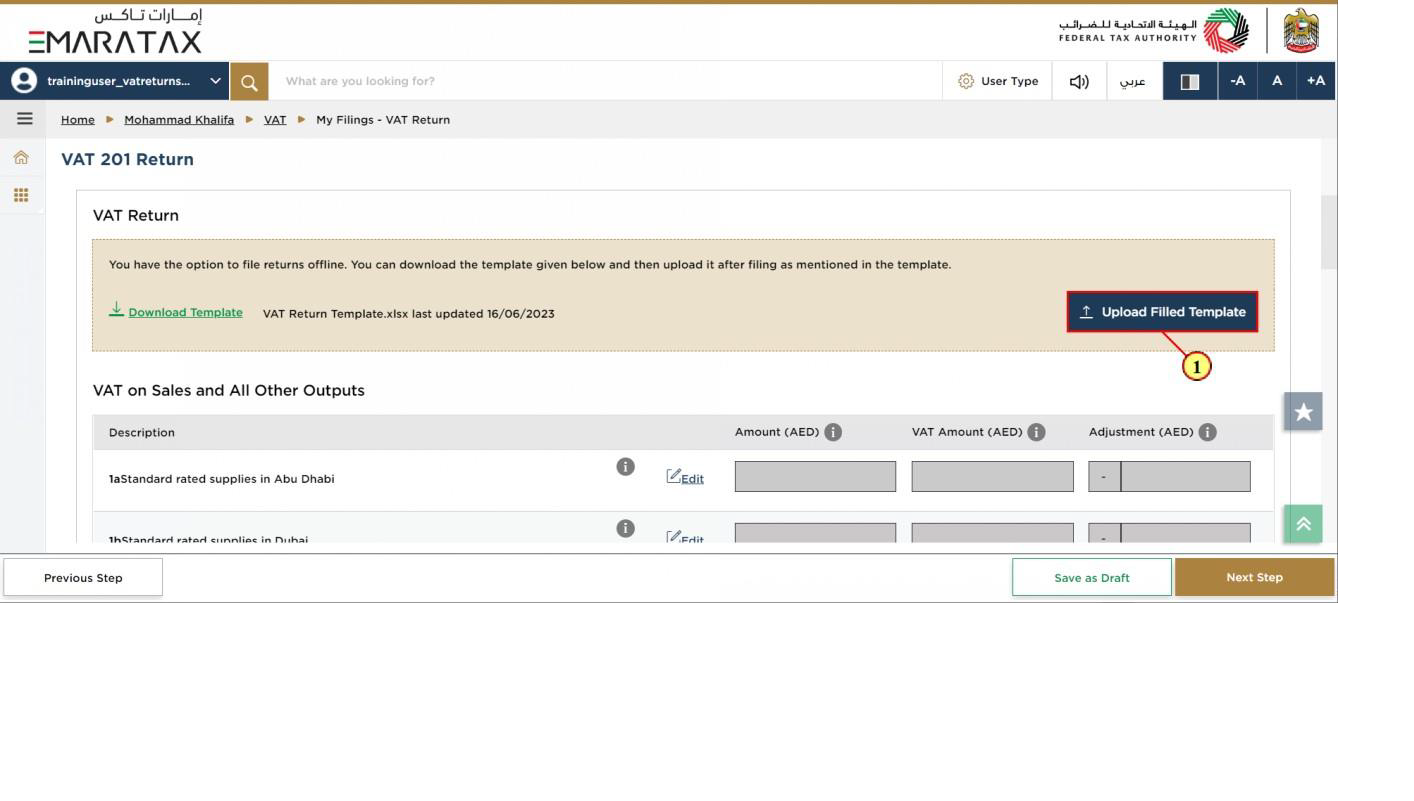The image size is (1414, 801).
Task: Increase font size with +A
Action: click(x=1315, y=81)
